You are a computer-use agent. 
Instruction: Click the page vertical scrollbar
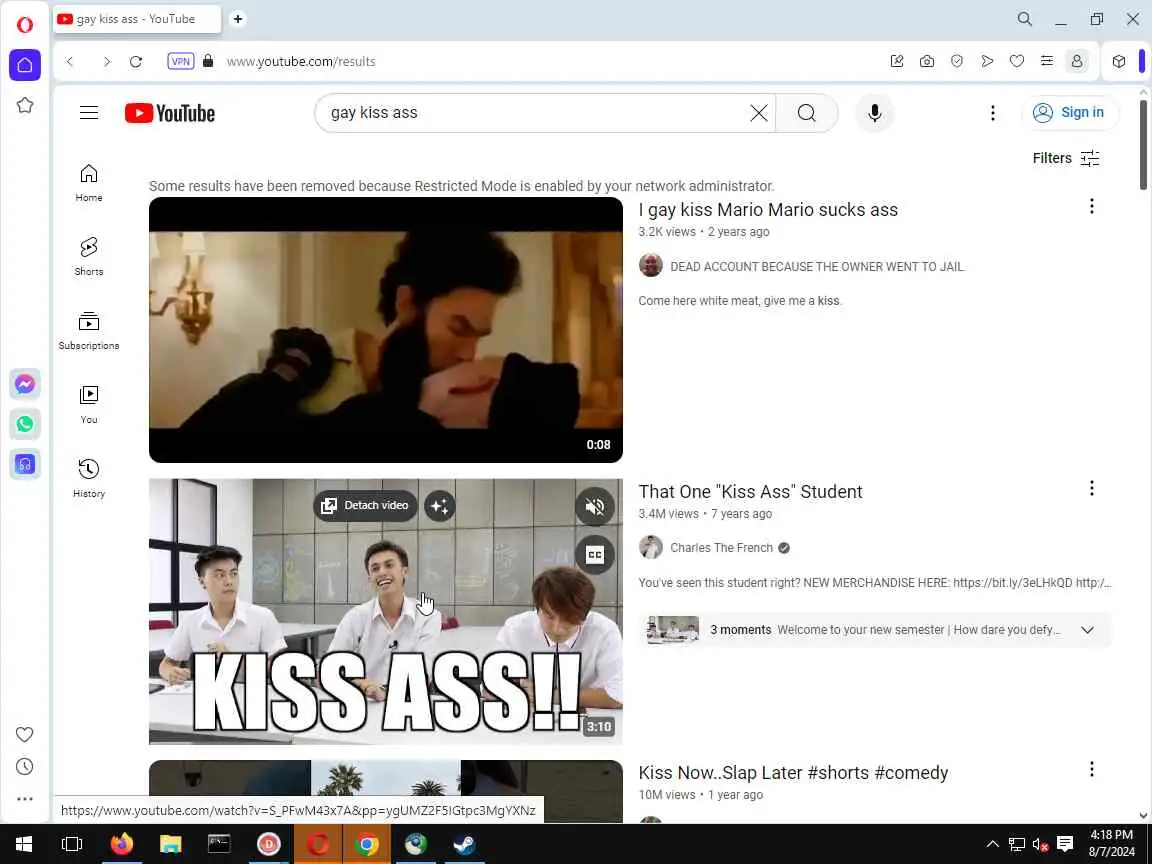[x=1143, y=145]
